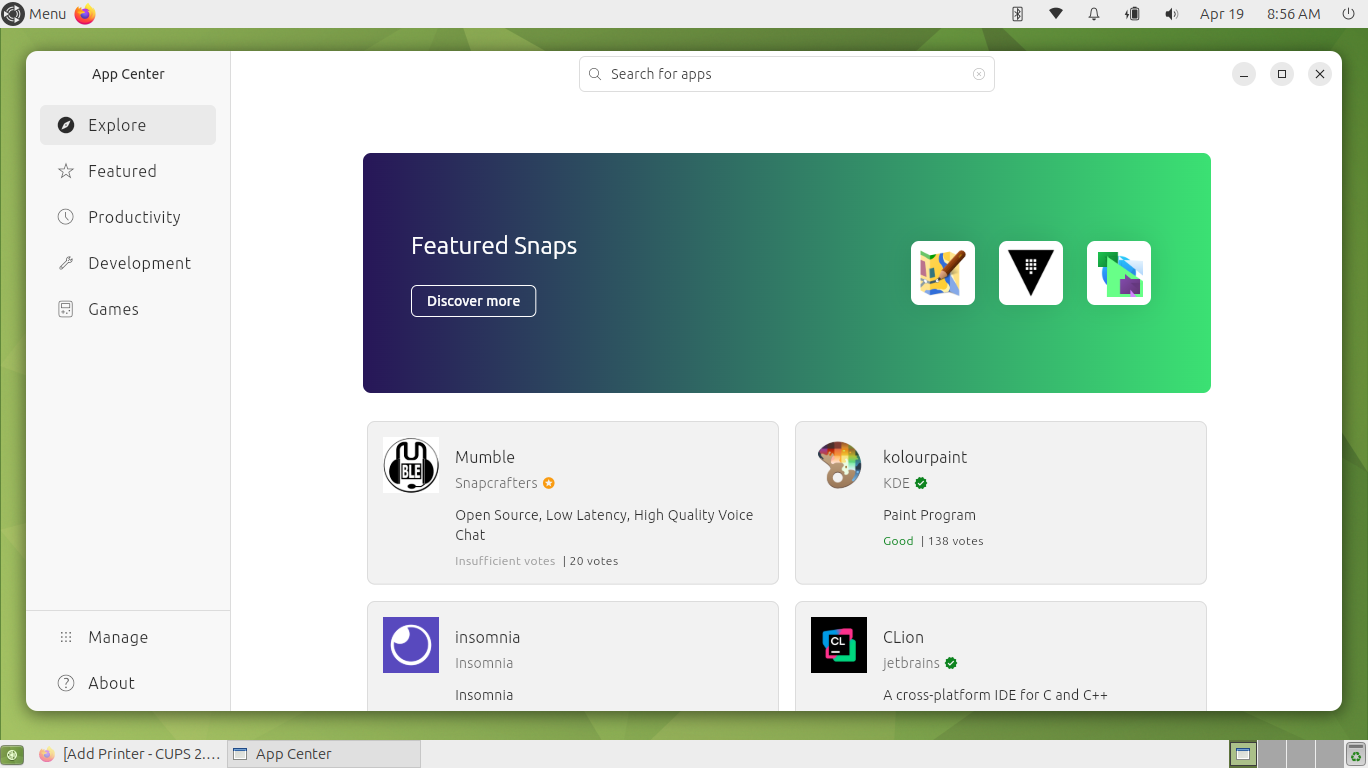Click the insomnia purple app icon
This screenshot has width=1368, height=768.
pyautogui.click(x=411, y=645)
